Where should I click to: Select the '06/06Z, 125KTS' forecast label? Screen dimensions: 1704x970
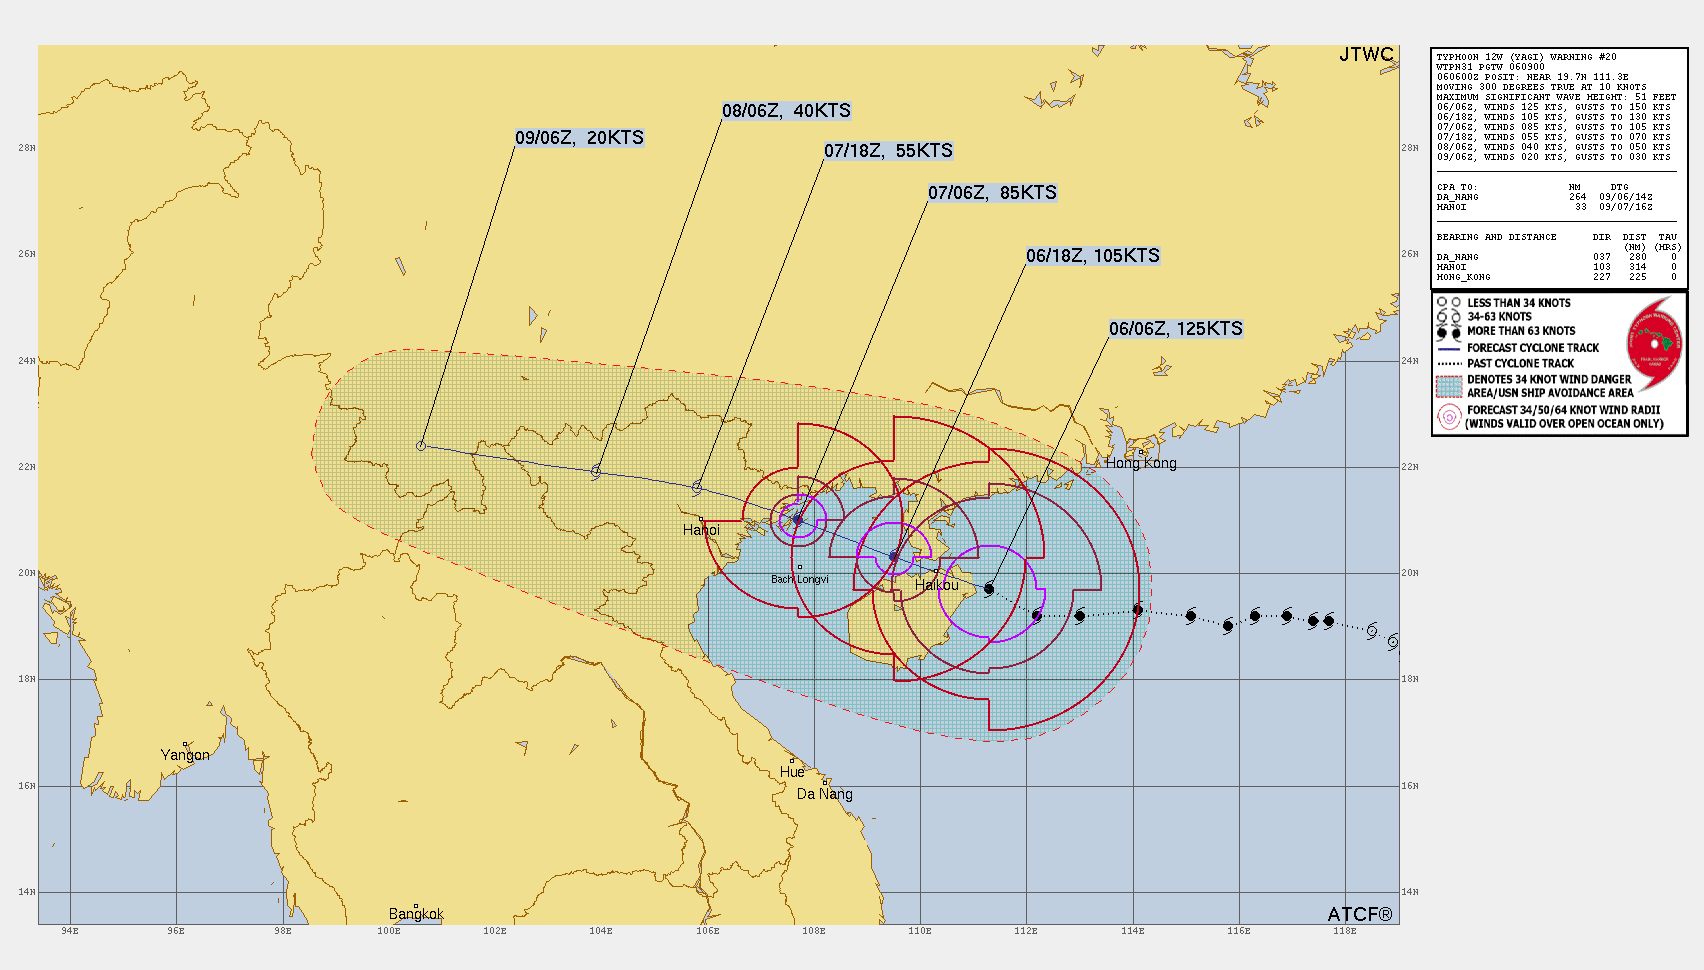1176,329
